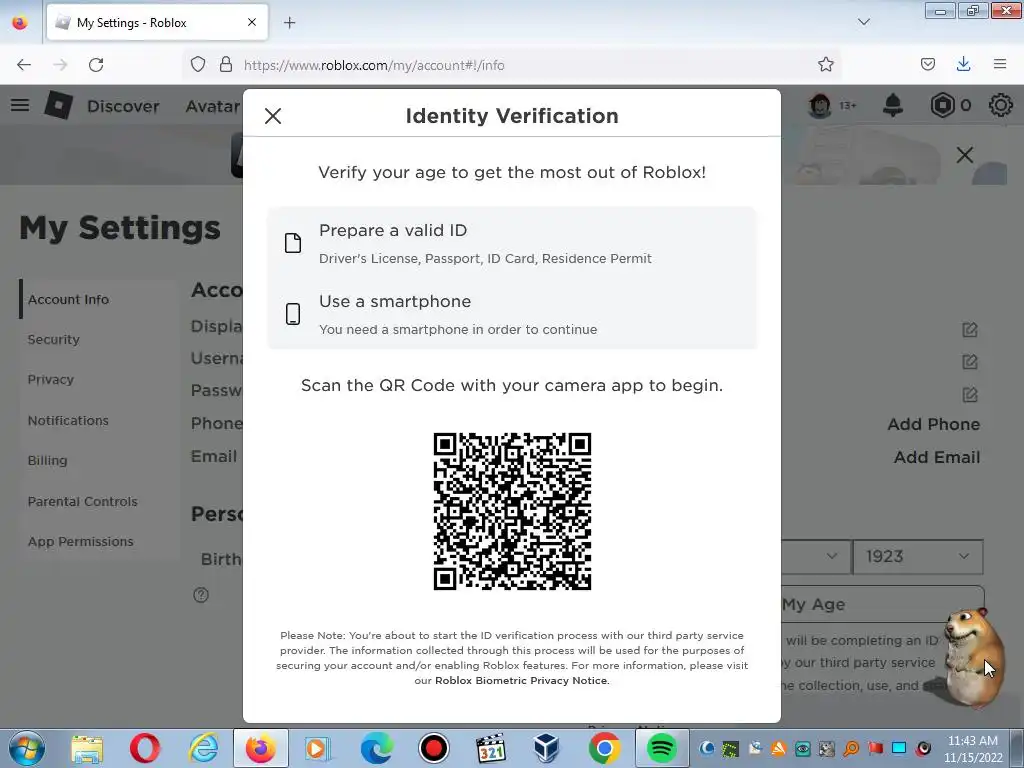Click the QR code image

512,511
